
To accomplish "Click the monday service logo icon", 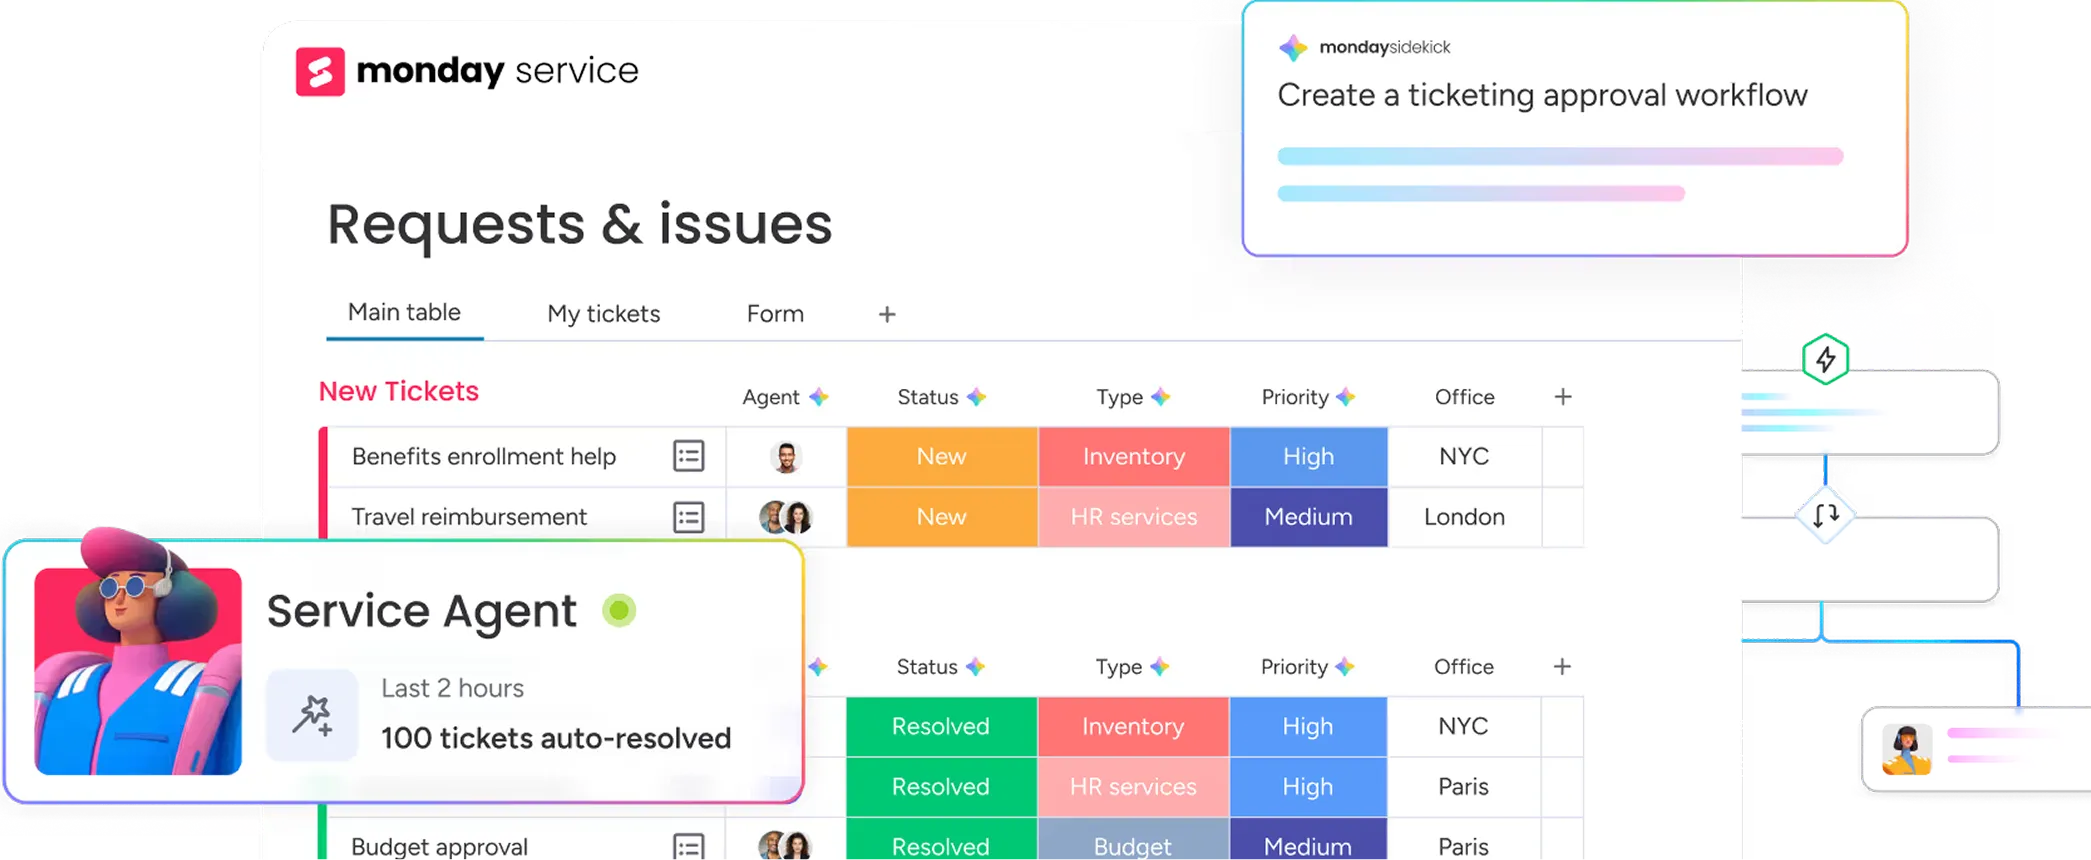I will click(x=320, y=71).
